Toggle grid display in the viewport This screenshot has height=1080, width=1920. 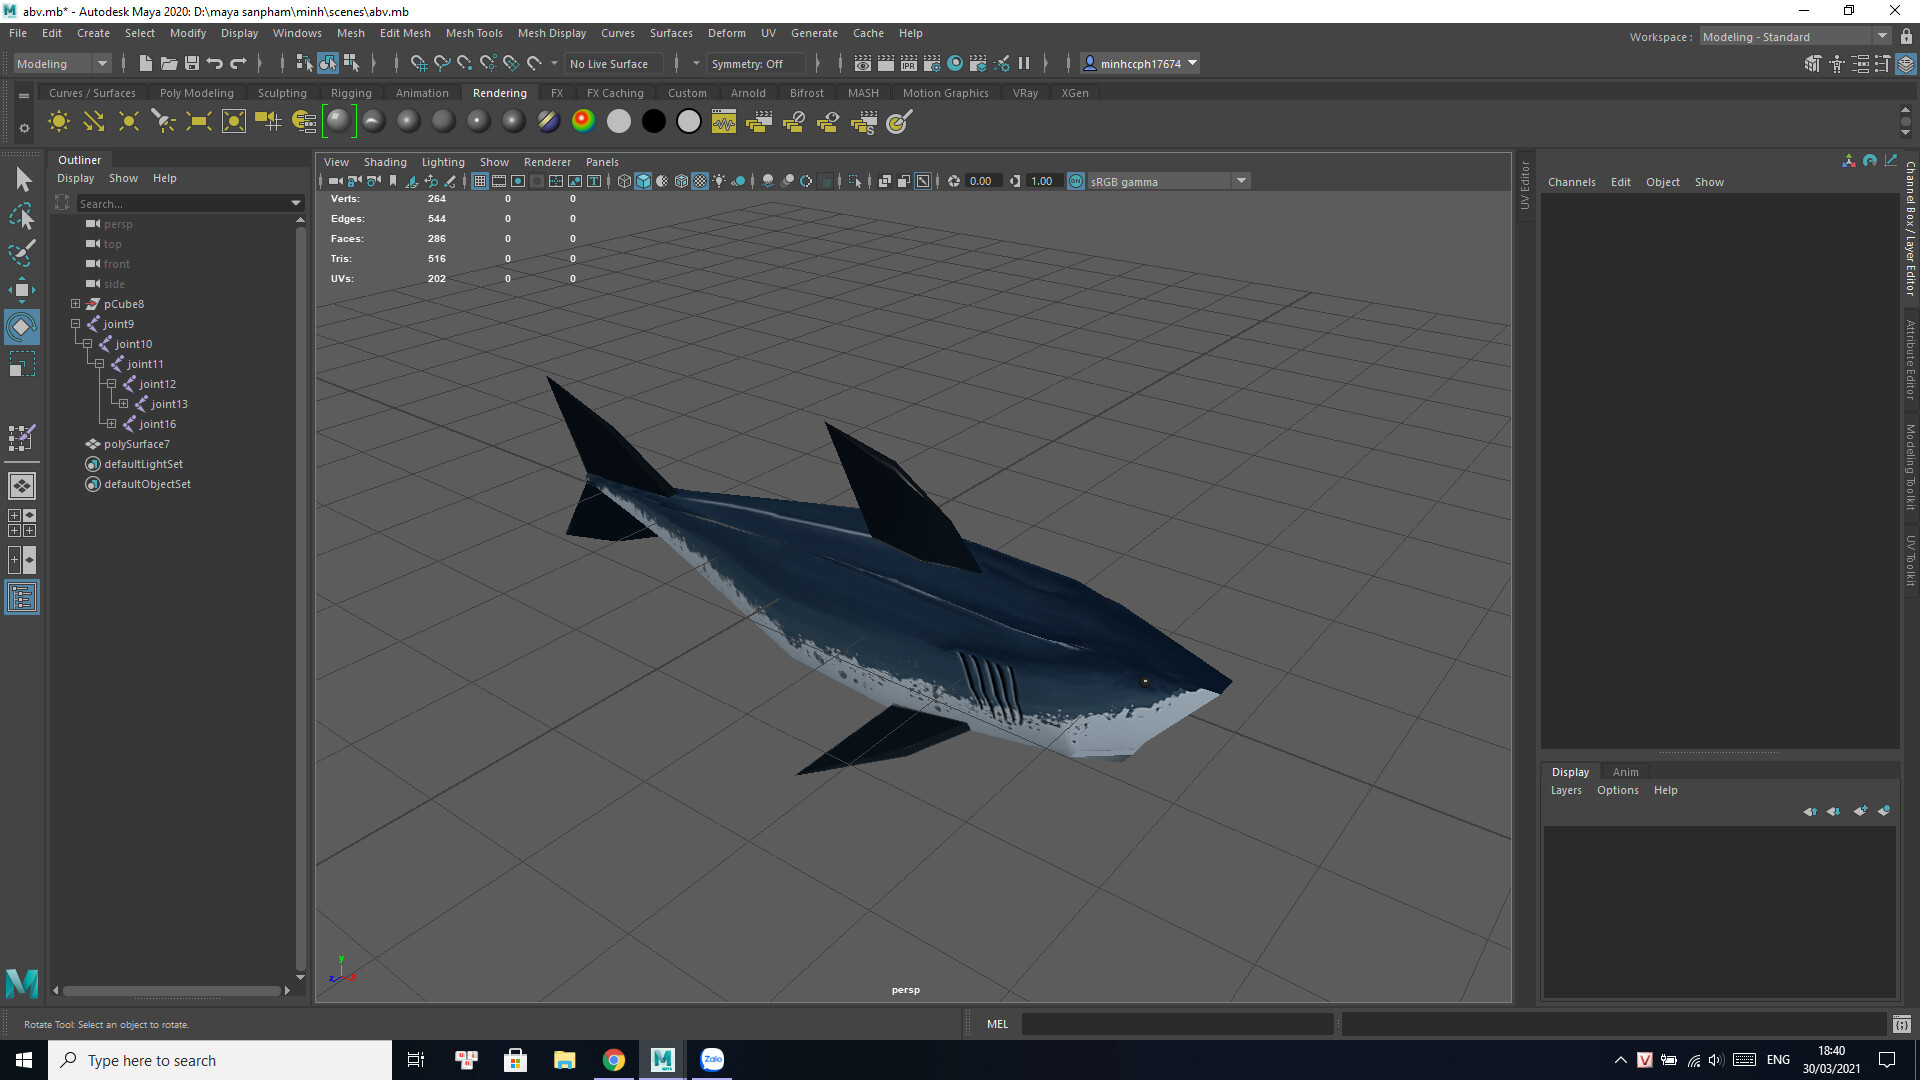pos(480,181)
